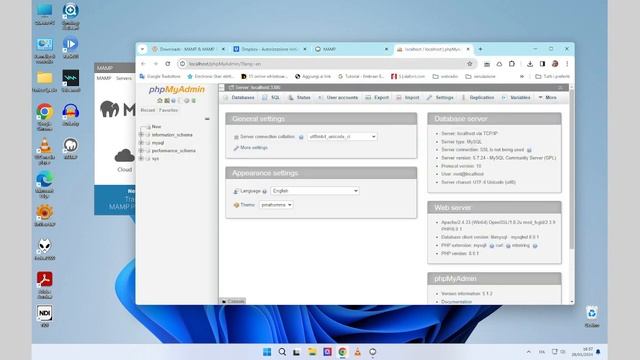Open the Servers menu in MAMP window

[x=124, y=78]
